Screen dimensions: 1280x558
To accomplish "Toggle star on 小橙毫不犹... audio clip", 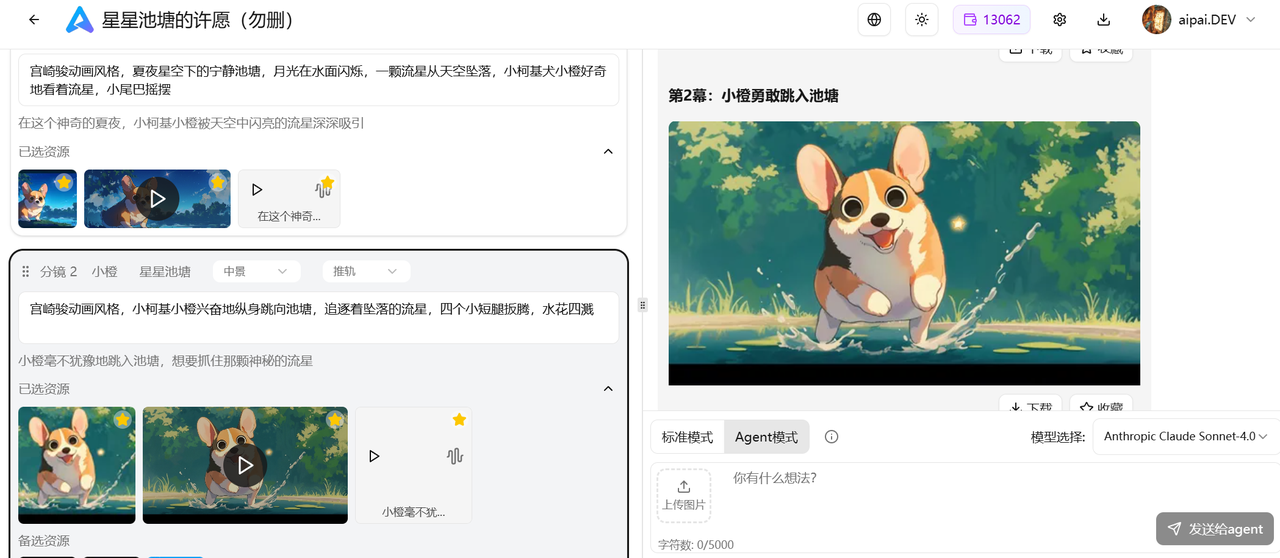I will pyautogui.click(x=459, y=420).
